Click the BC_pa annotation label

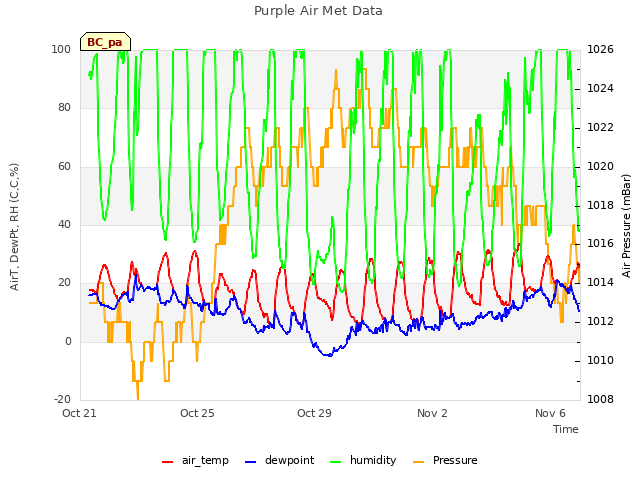point(105,42)
